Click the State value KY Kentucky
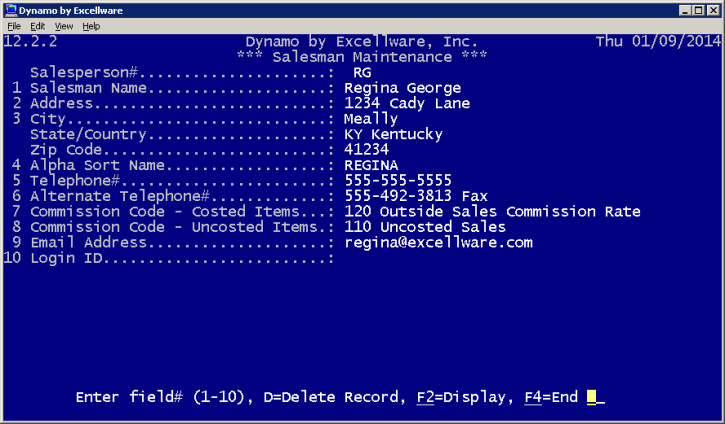 coord(393,134)
